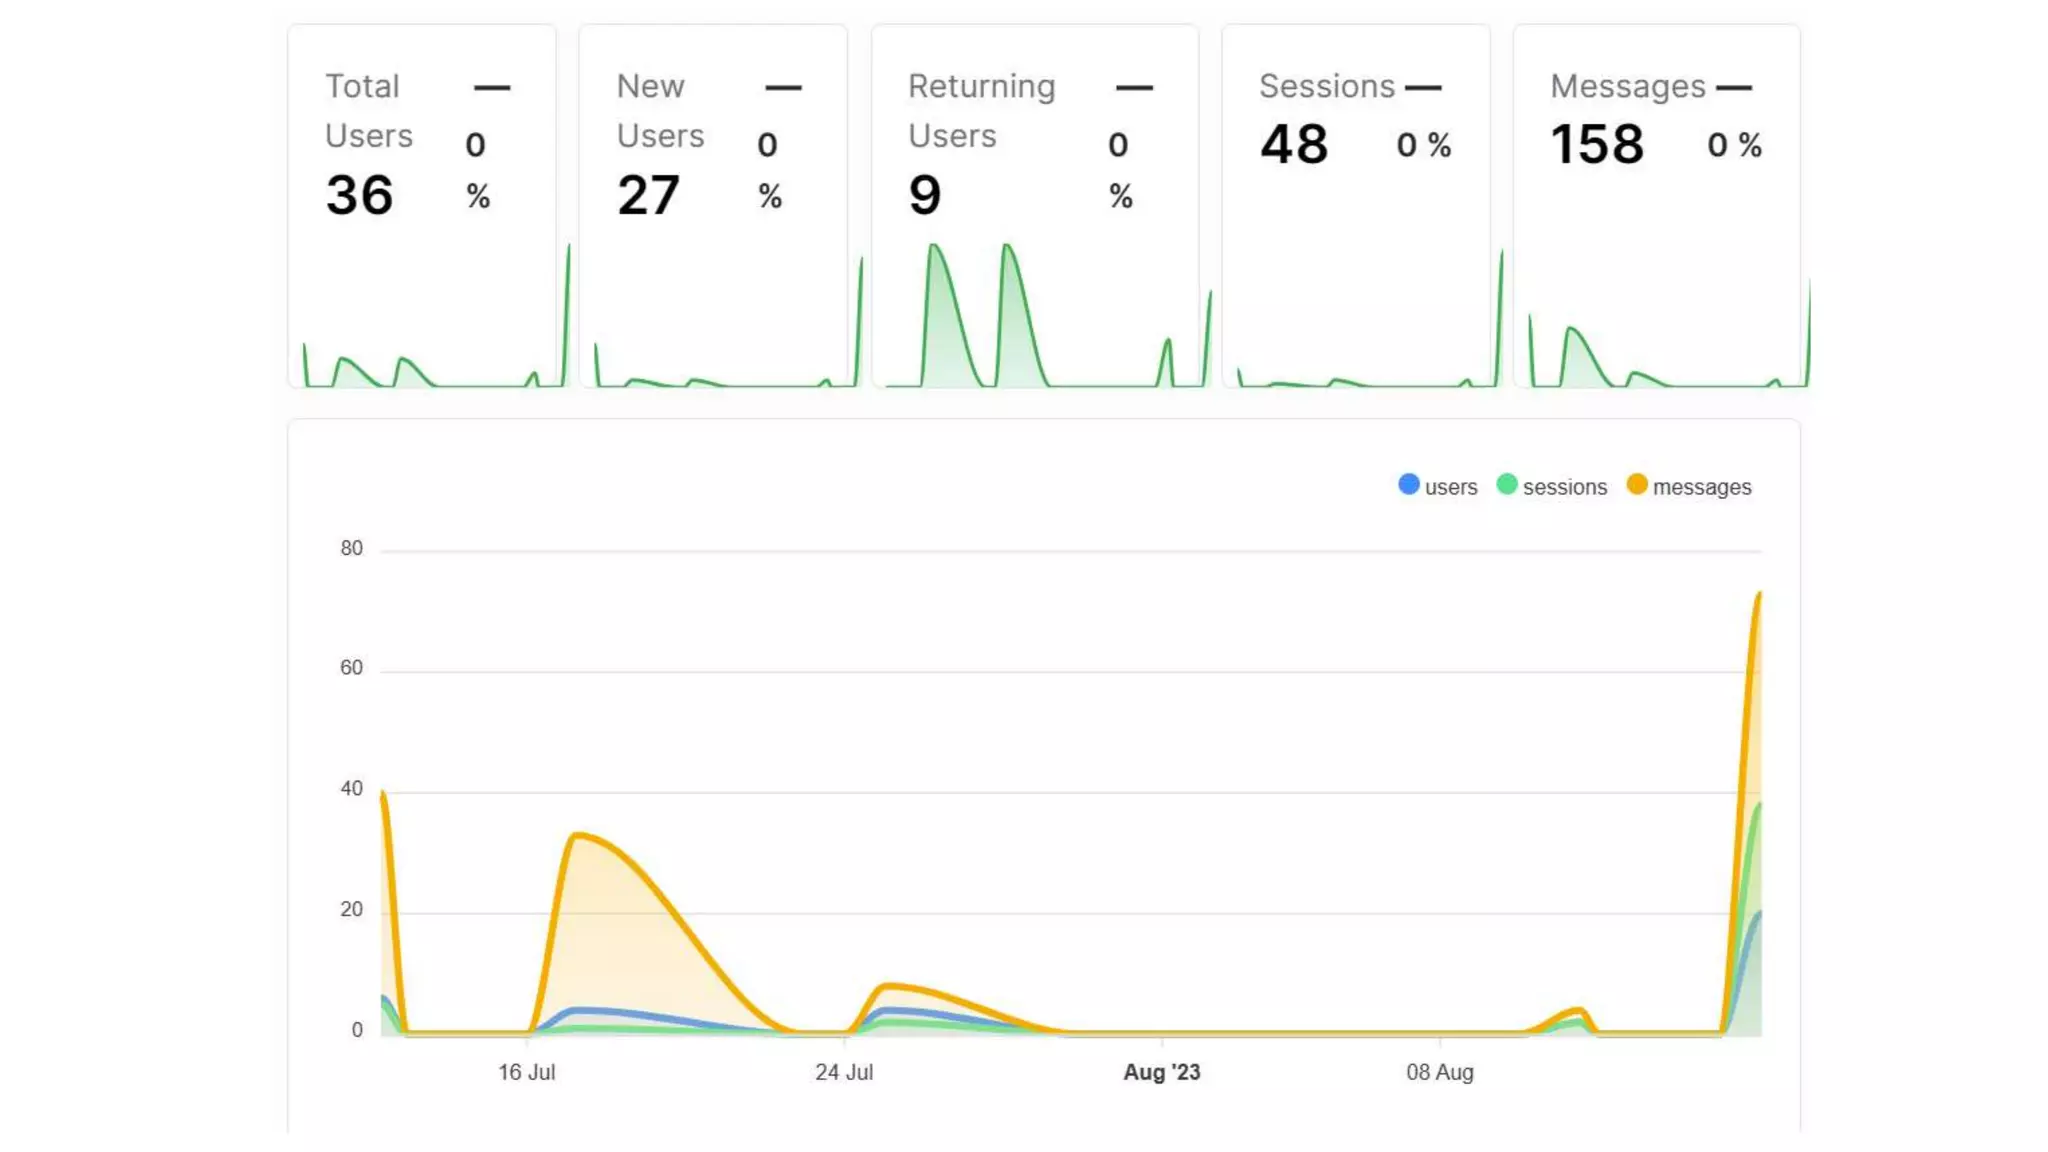The image size is (2048, 1152).
Task: Click the blue users legend dot
Action: pyautogui.click(x=1409, y=485)
